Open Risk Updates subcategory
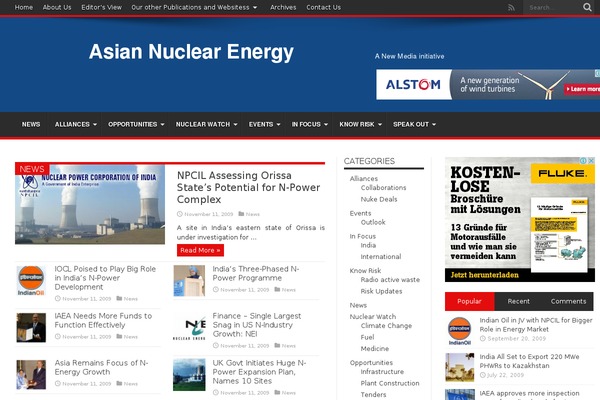600x400 pixels. (x=382, y=291)
